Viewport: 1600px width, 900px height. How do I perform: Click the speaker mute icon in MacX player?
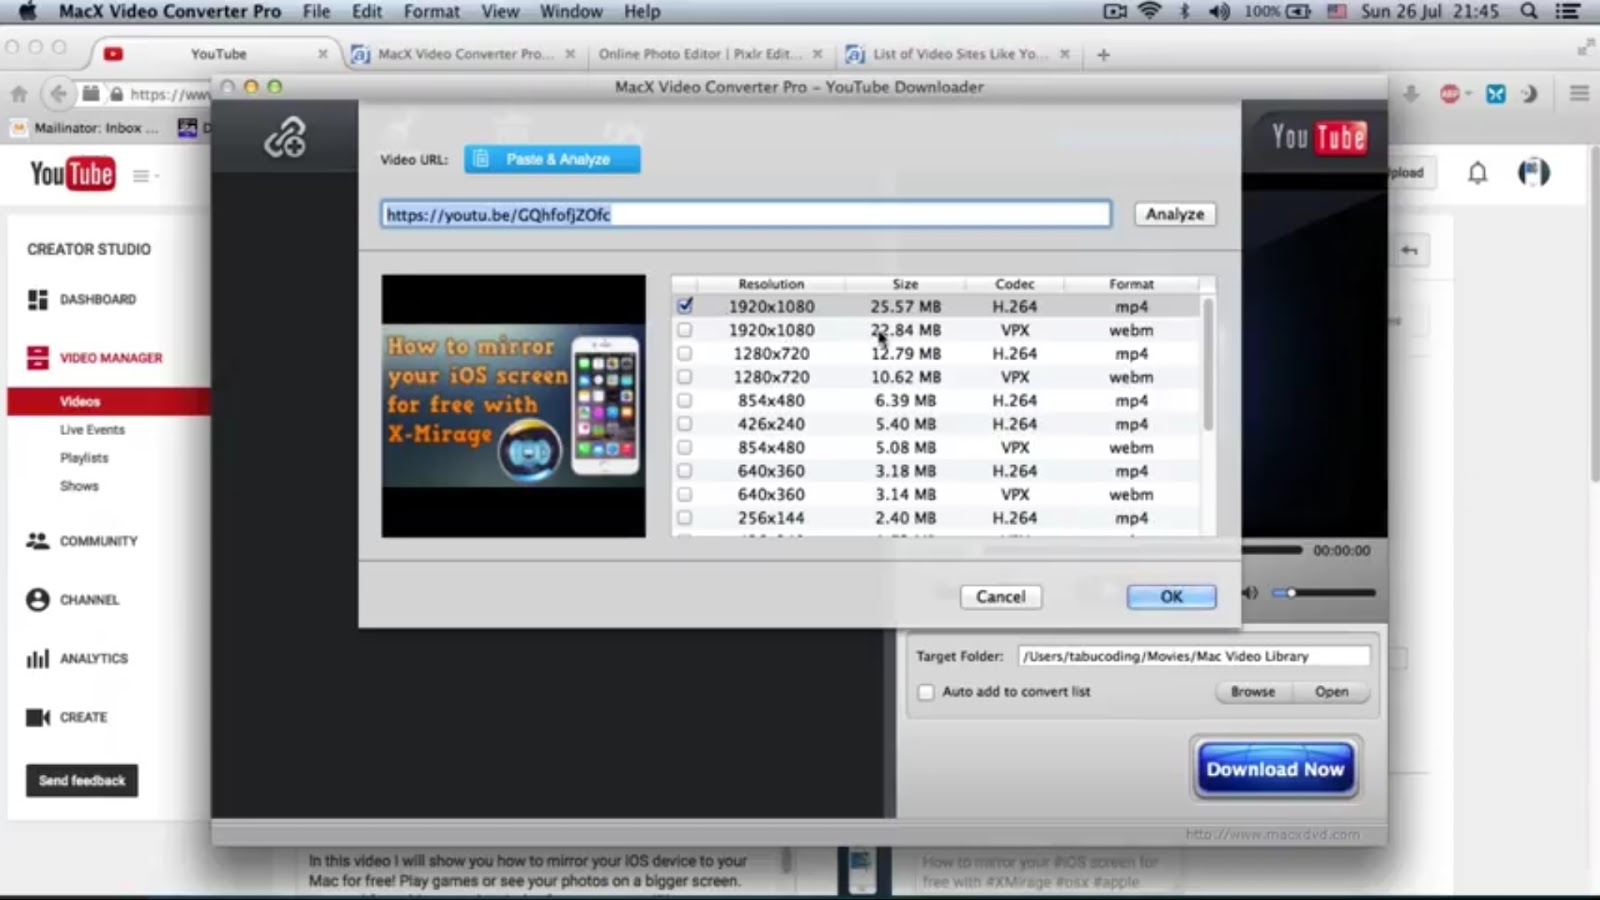(1250, 593)
